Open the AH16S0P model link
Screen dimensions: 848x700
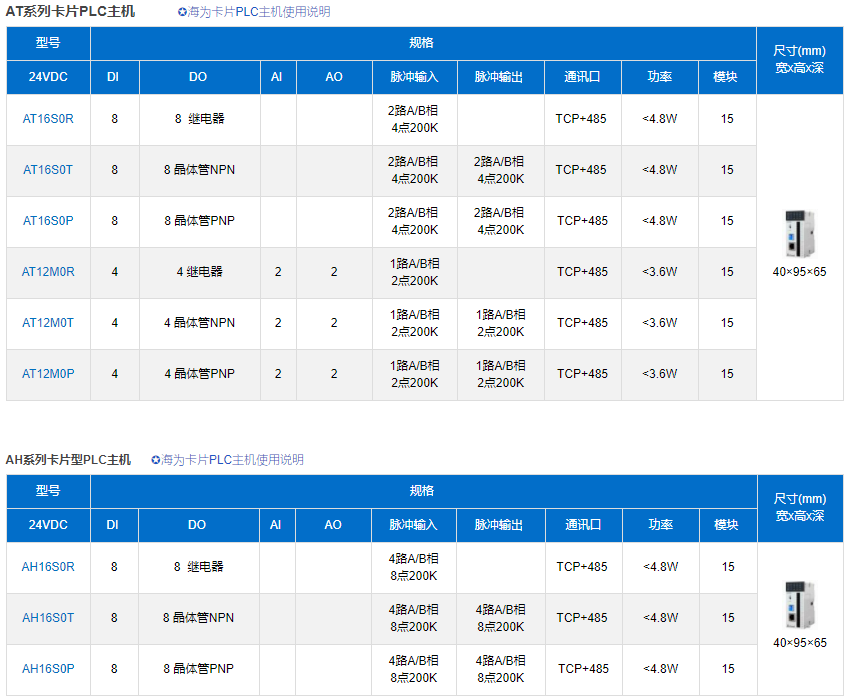[48, 669]
